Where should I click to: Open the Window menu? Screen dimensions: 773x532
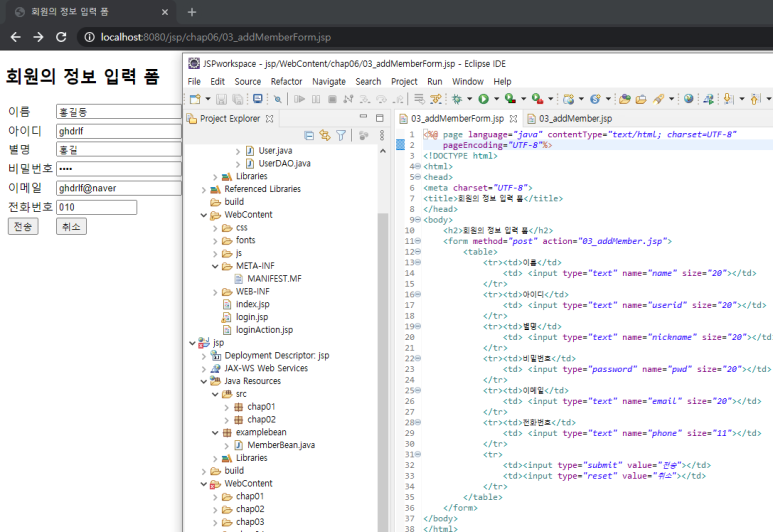click(468, 81)
